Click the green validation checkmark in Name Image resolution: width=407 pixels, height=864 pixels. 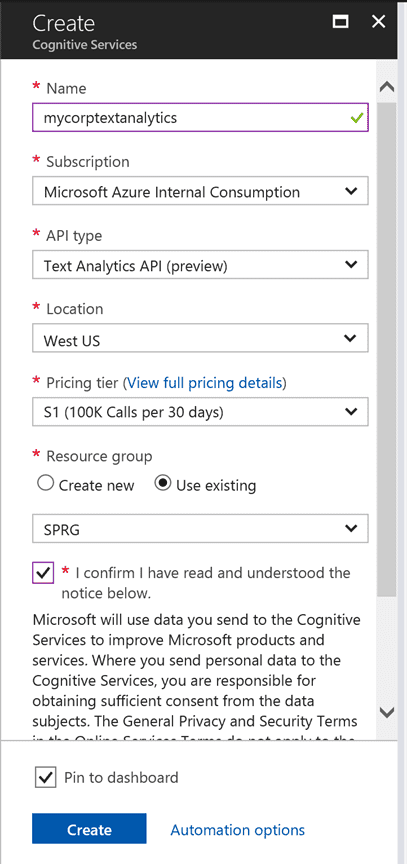pos(357,118)
